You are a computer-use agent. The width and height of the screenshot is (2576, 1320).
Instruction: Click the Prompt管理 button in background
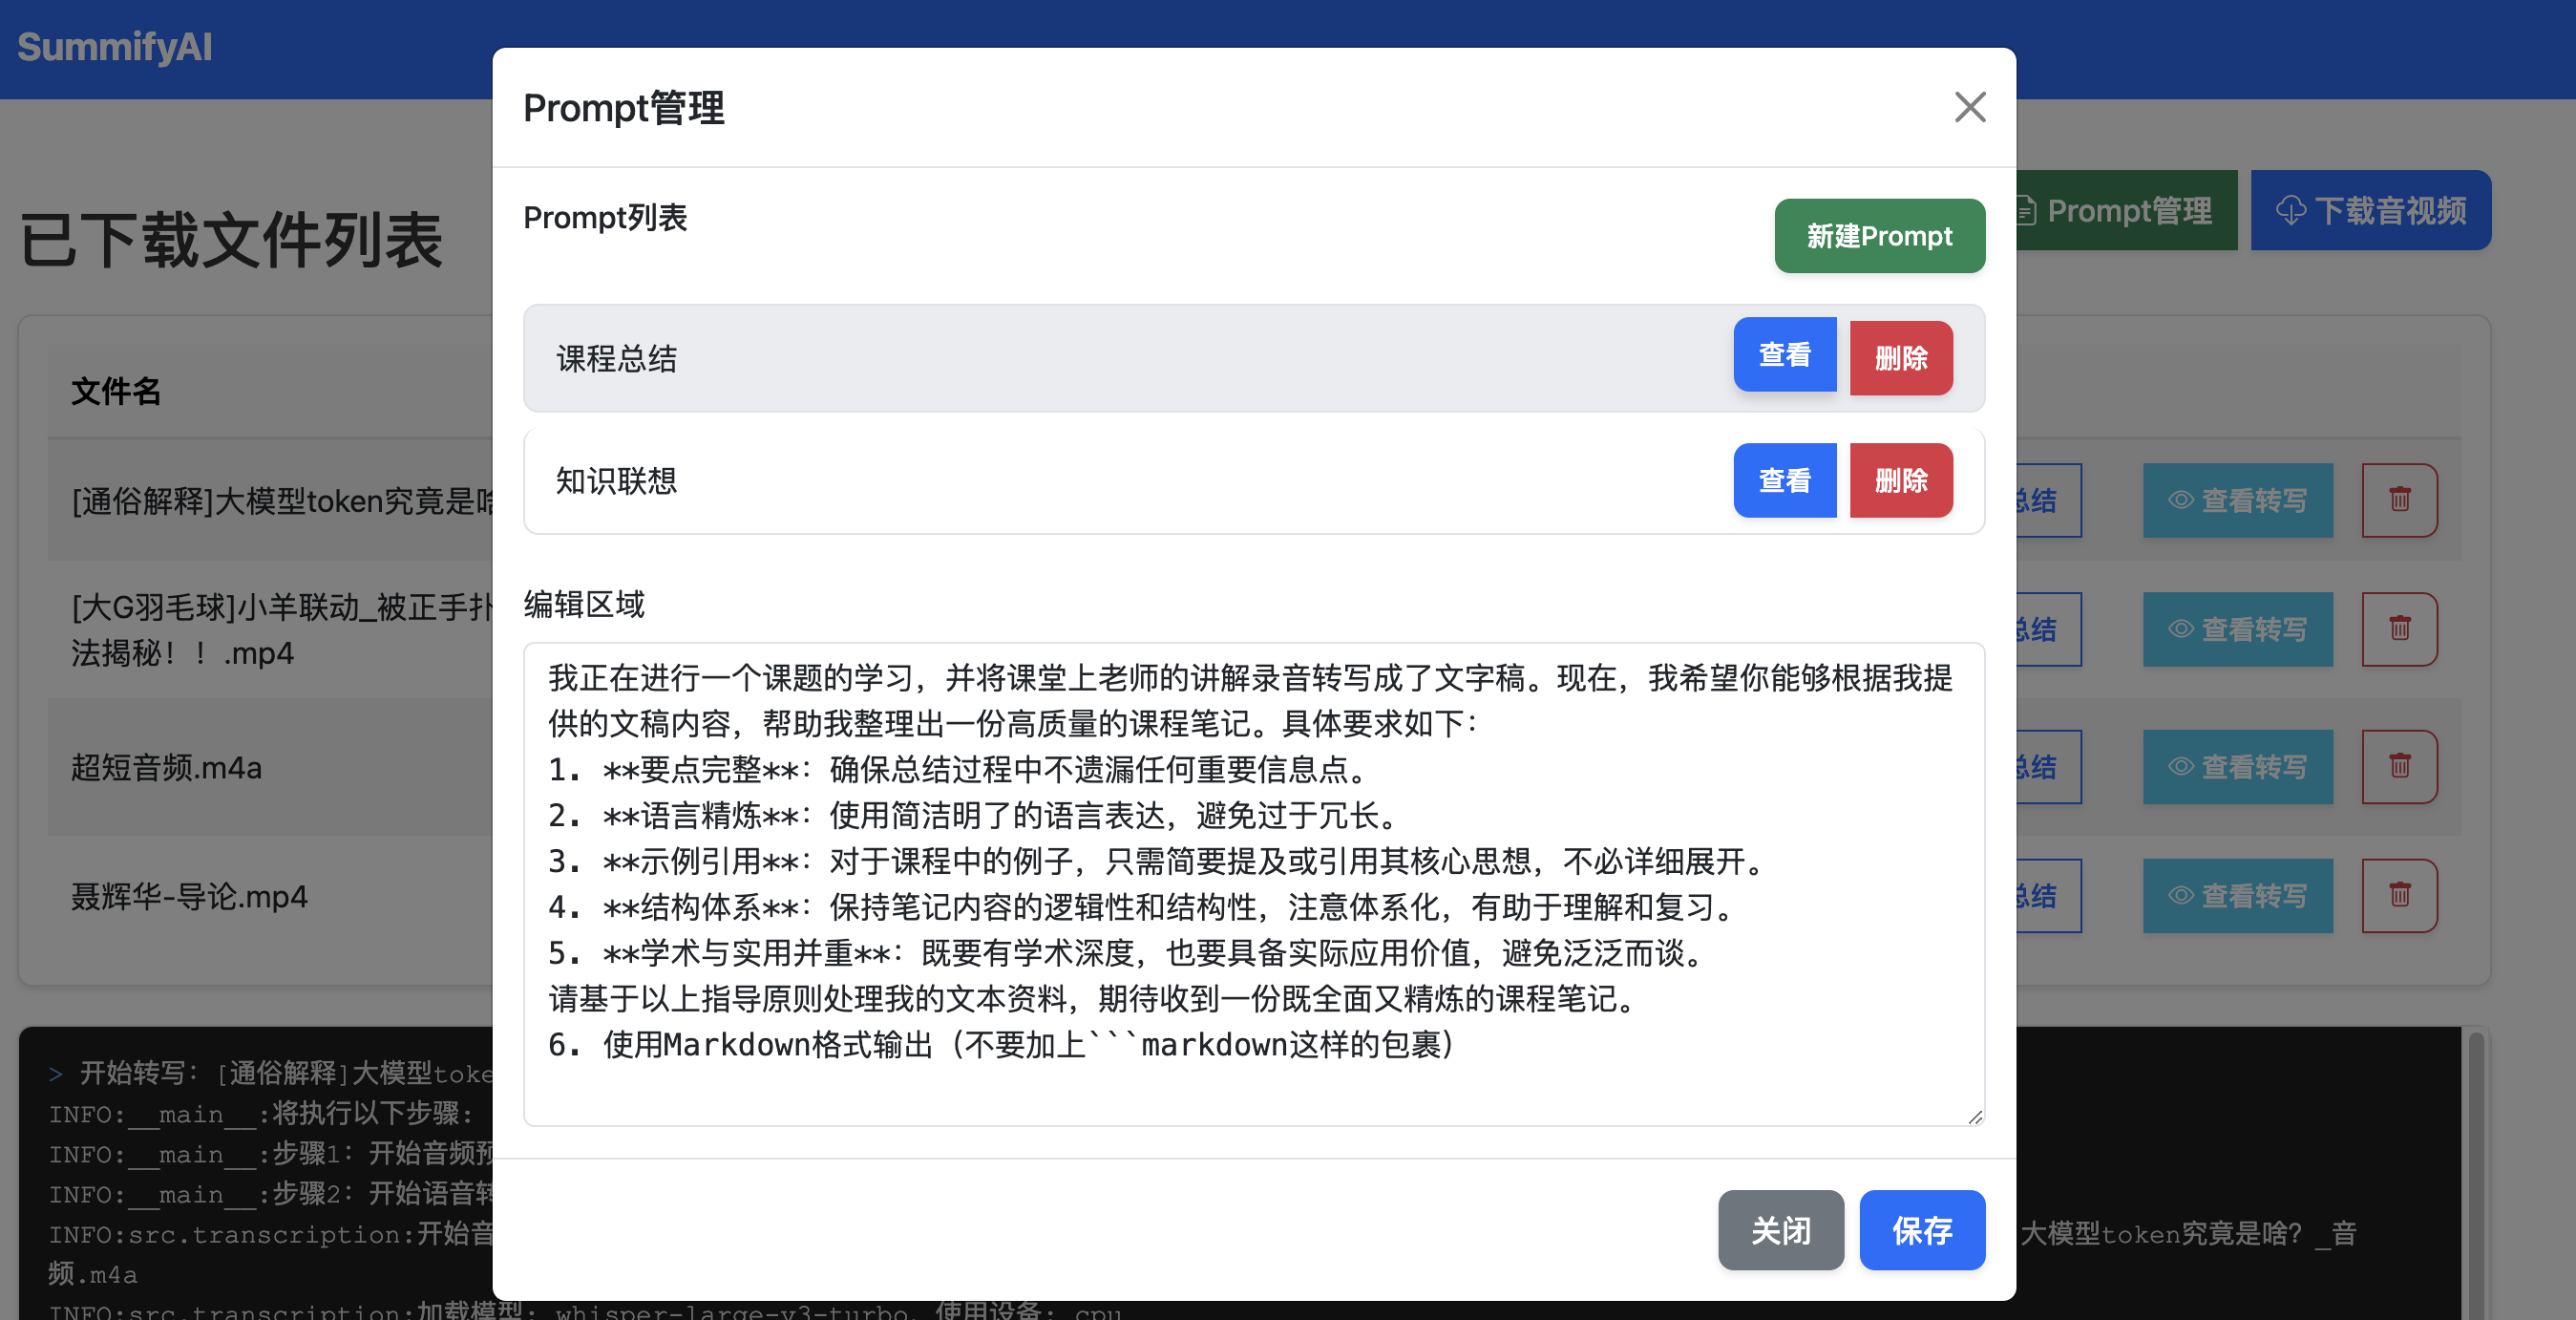pos(2126,210)
